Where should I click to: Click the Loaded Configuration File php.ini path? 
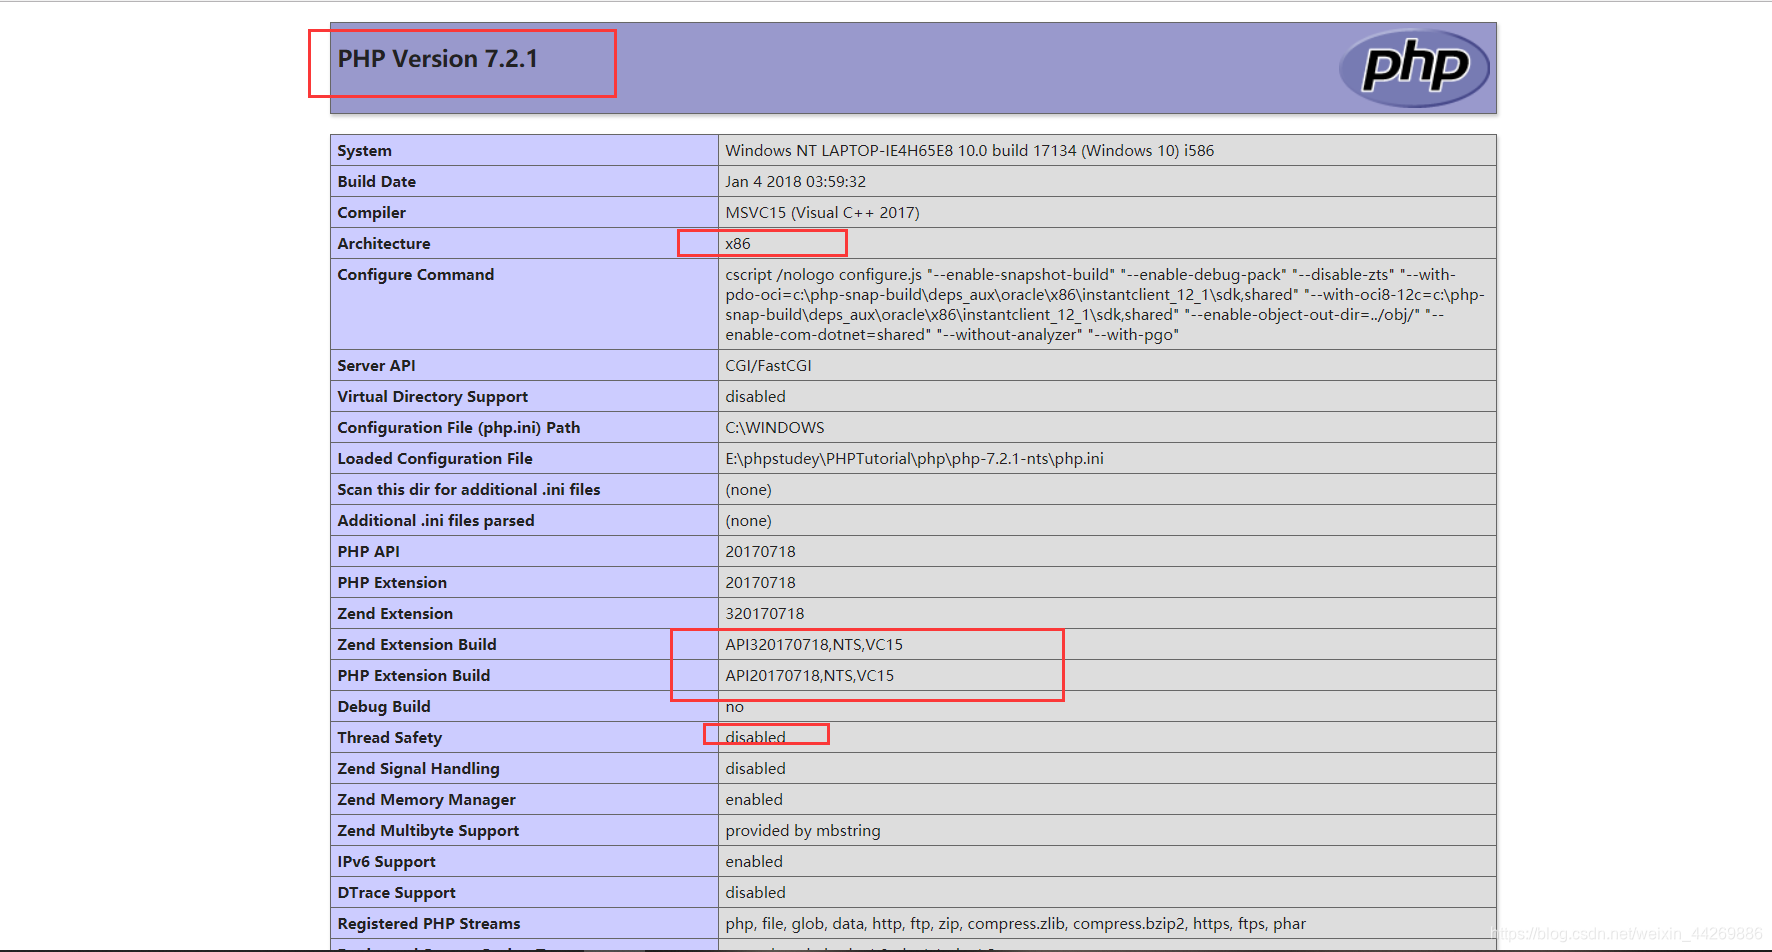[x=915, y=458]
